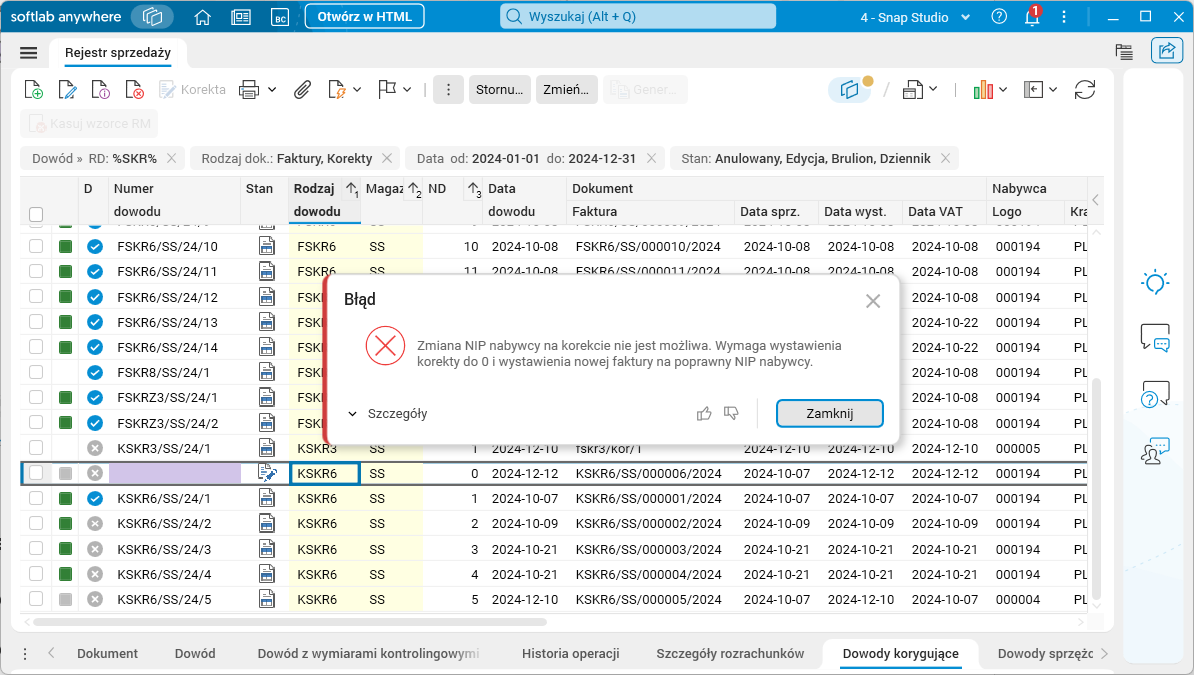This screenshot has height=675, width=1194.
Task: Click the thumbs up feedback icon
Action: tap(704, 413)
